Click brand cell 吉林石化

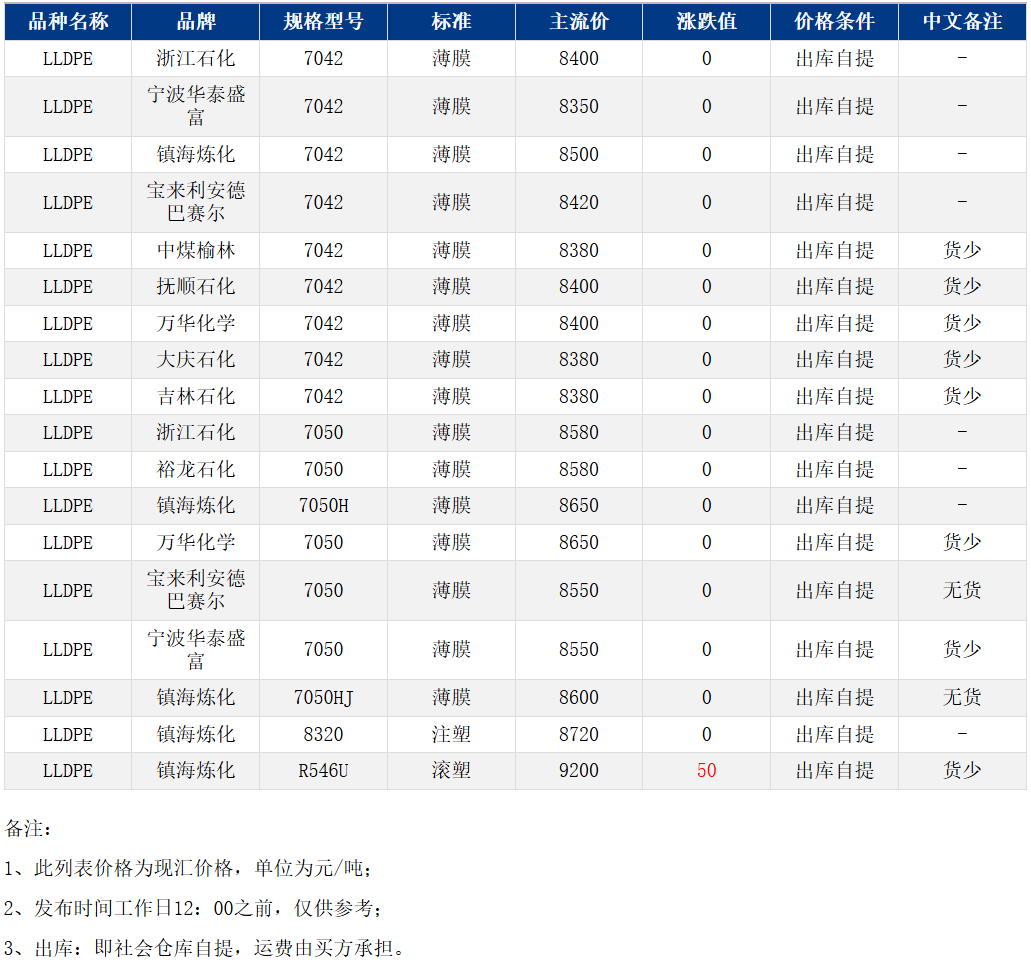(196, 396)
